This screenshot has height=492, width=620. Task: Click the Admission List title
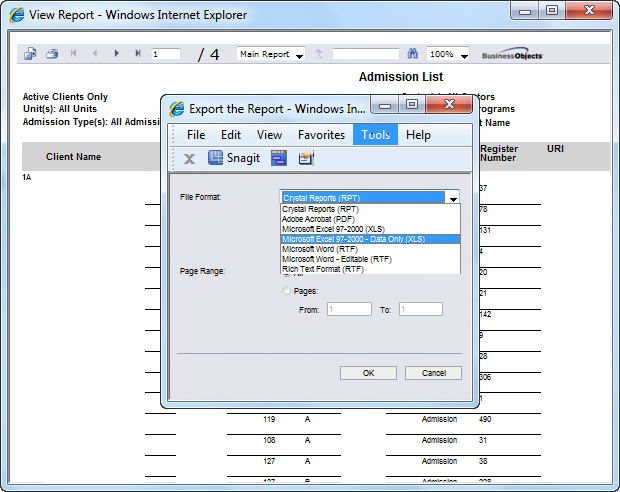pos(401,77)
